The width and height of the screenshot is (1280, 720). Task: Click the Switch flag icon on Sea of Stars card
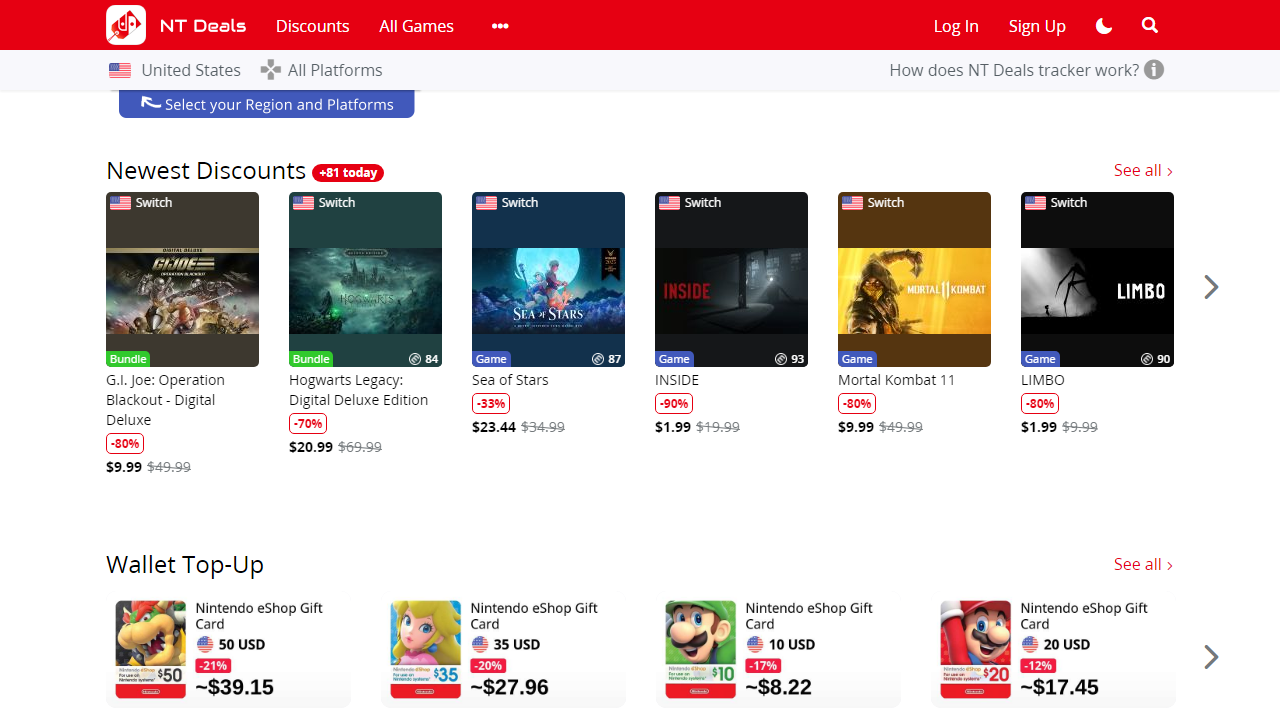[487, 202]
